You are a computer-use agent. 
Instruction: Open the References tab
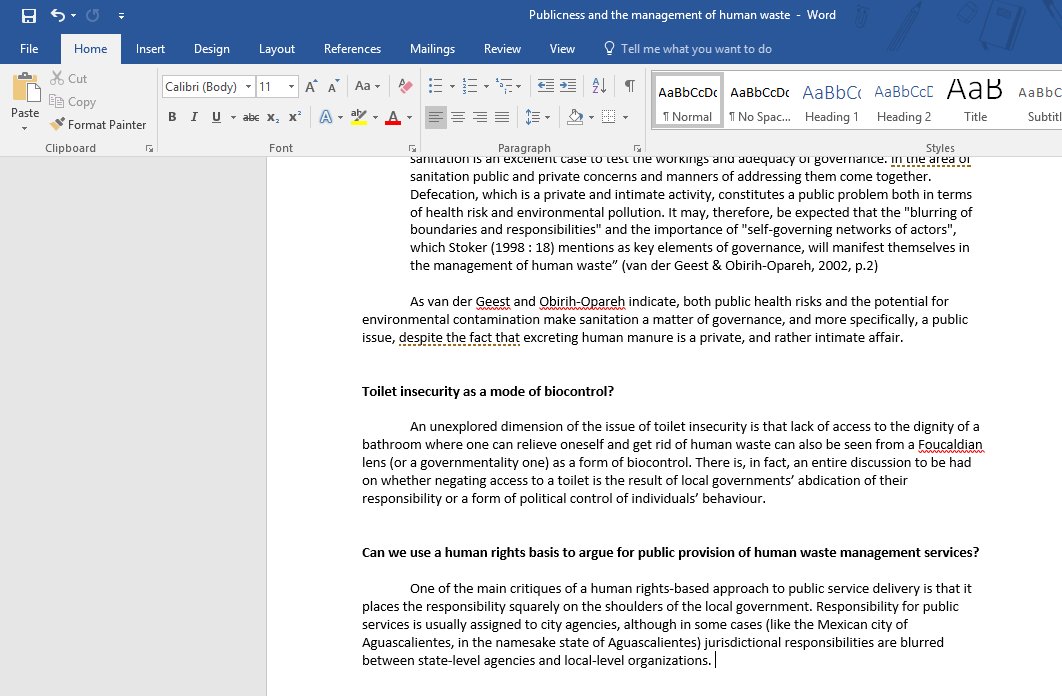(x=352, y=49)
